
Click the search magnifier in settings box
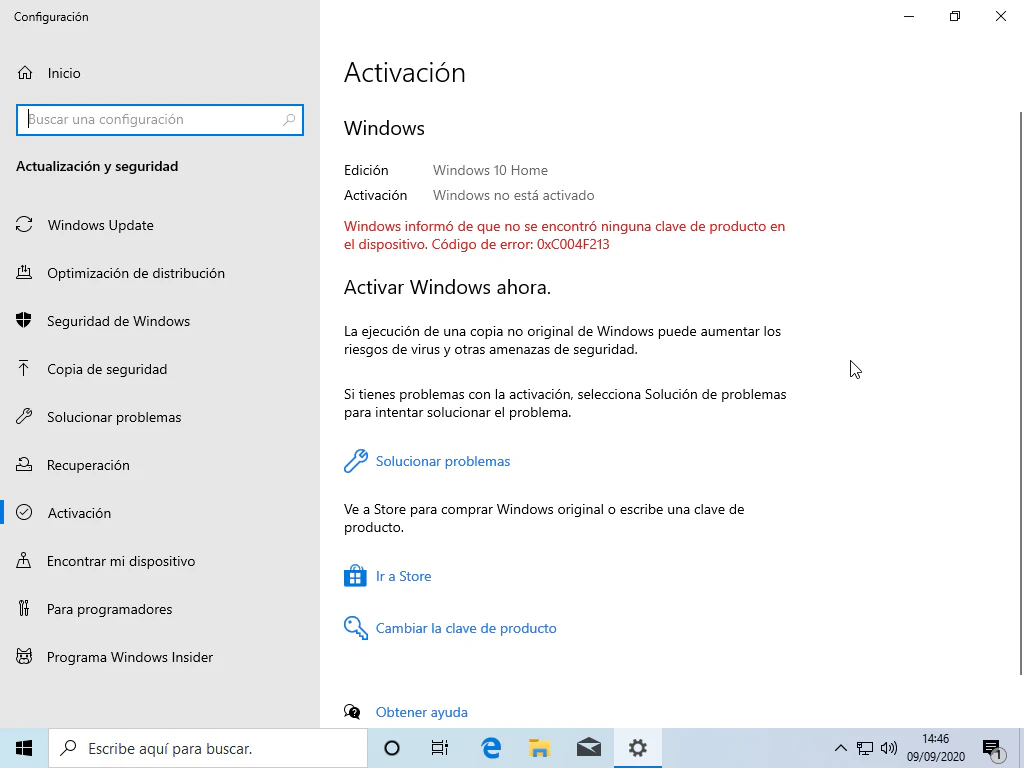click(x=289, y=119)
